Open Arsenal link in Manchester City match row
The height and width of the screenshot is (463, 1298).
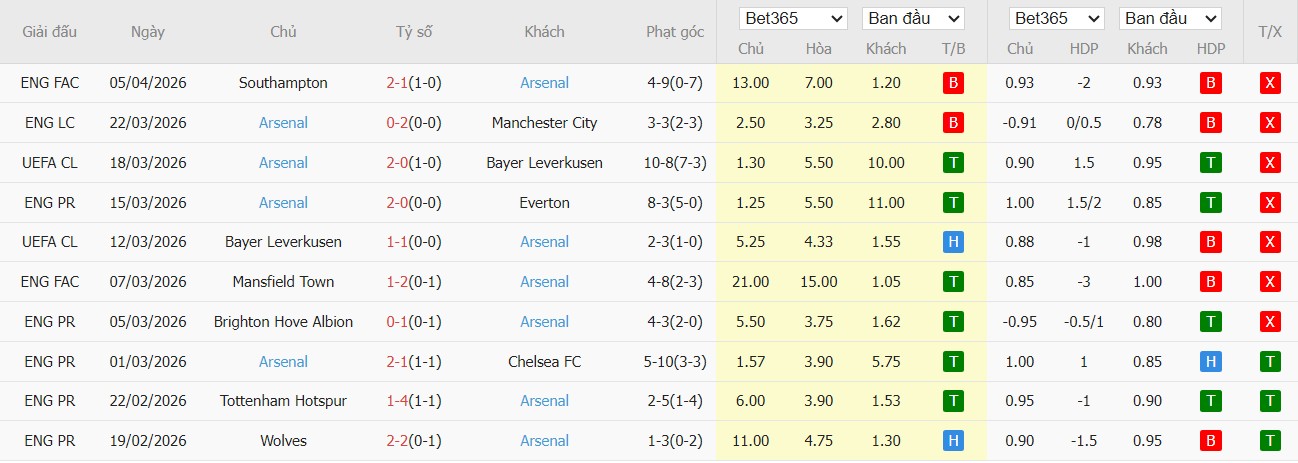[283, 123]
